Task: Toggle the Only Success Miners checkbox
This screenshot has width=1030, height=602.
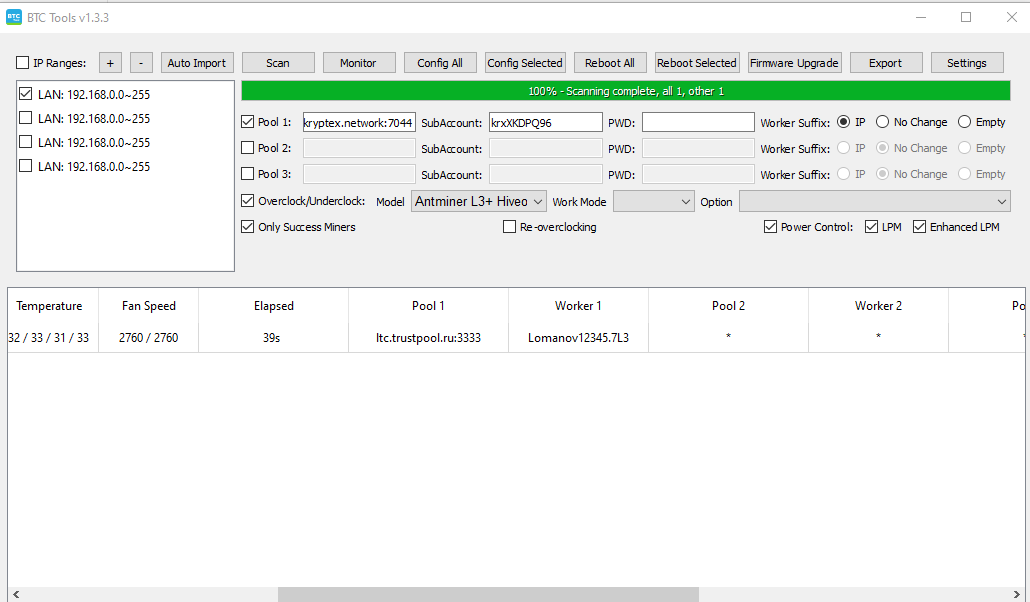Action: pyautogui.click(x=248, y=227)
